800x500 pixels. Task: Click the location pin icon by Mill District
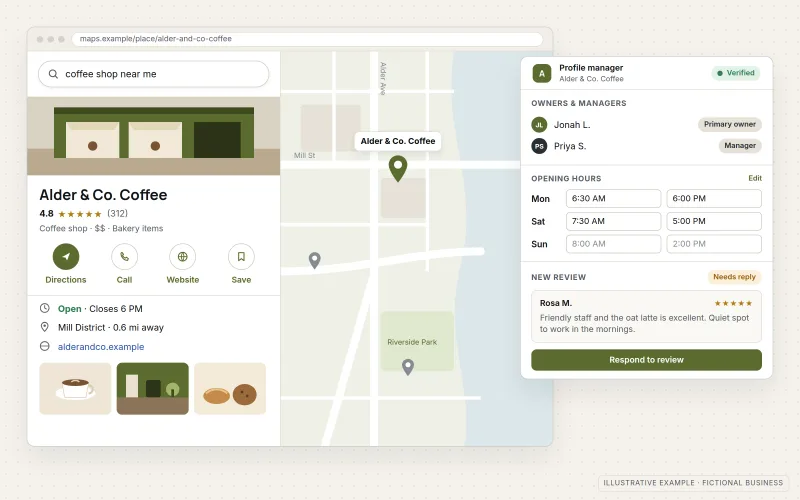(x=45, y=327)
